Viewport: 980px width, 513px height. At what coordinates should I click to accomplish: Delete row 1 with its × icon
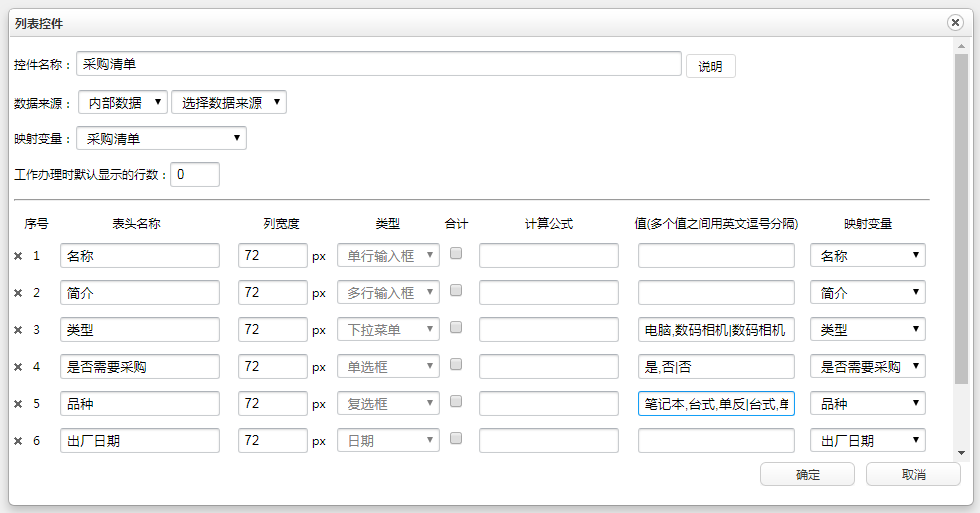18,256
